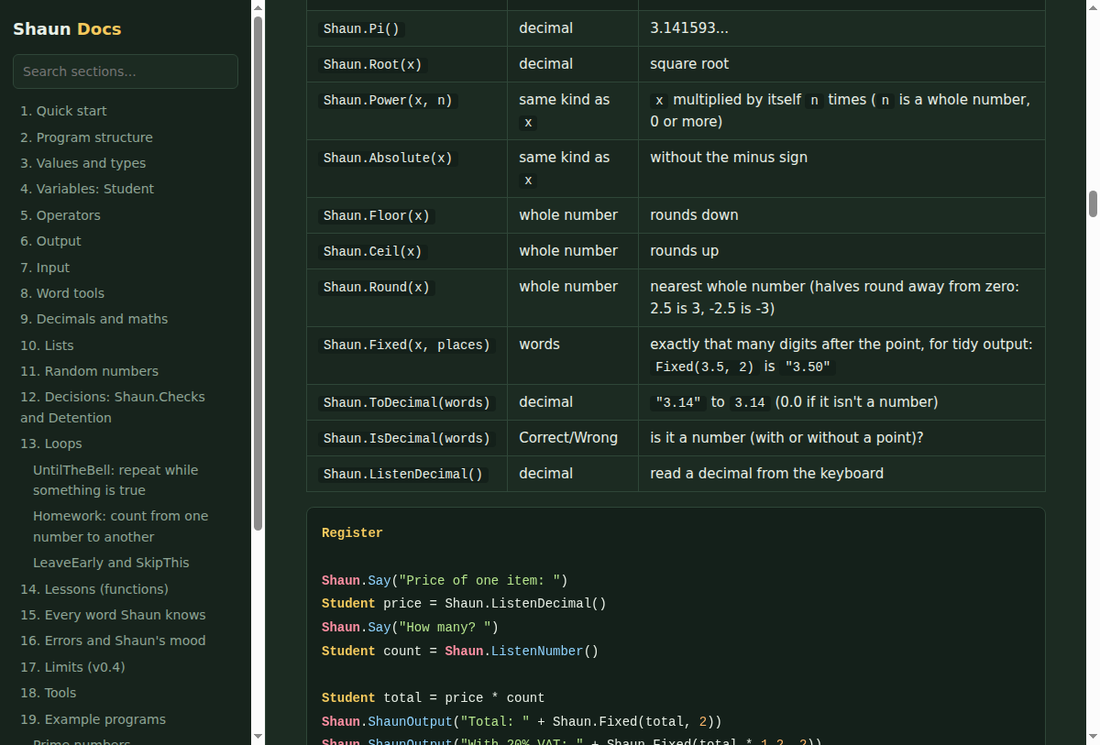Click 'without the minus sign' description
This screenshot has width=1100, height=745.
pyautogui.click(x=728, y=157)
